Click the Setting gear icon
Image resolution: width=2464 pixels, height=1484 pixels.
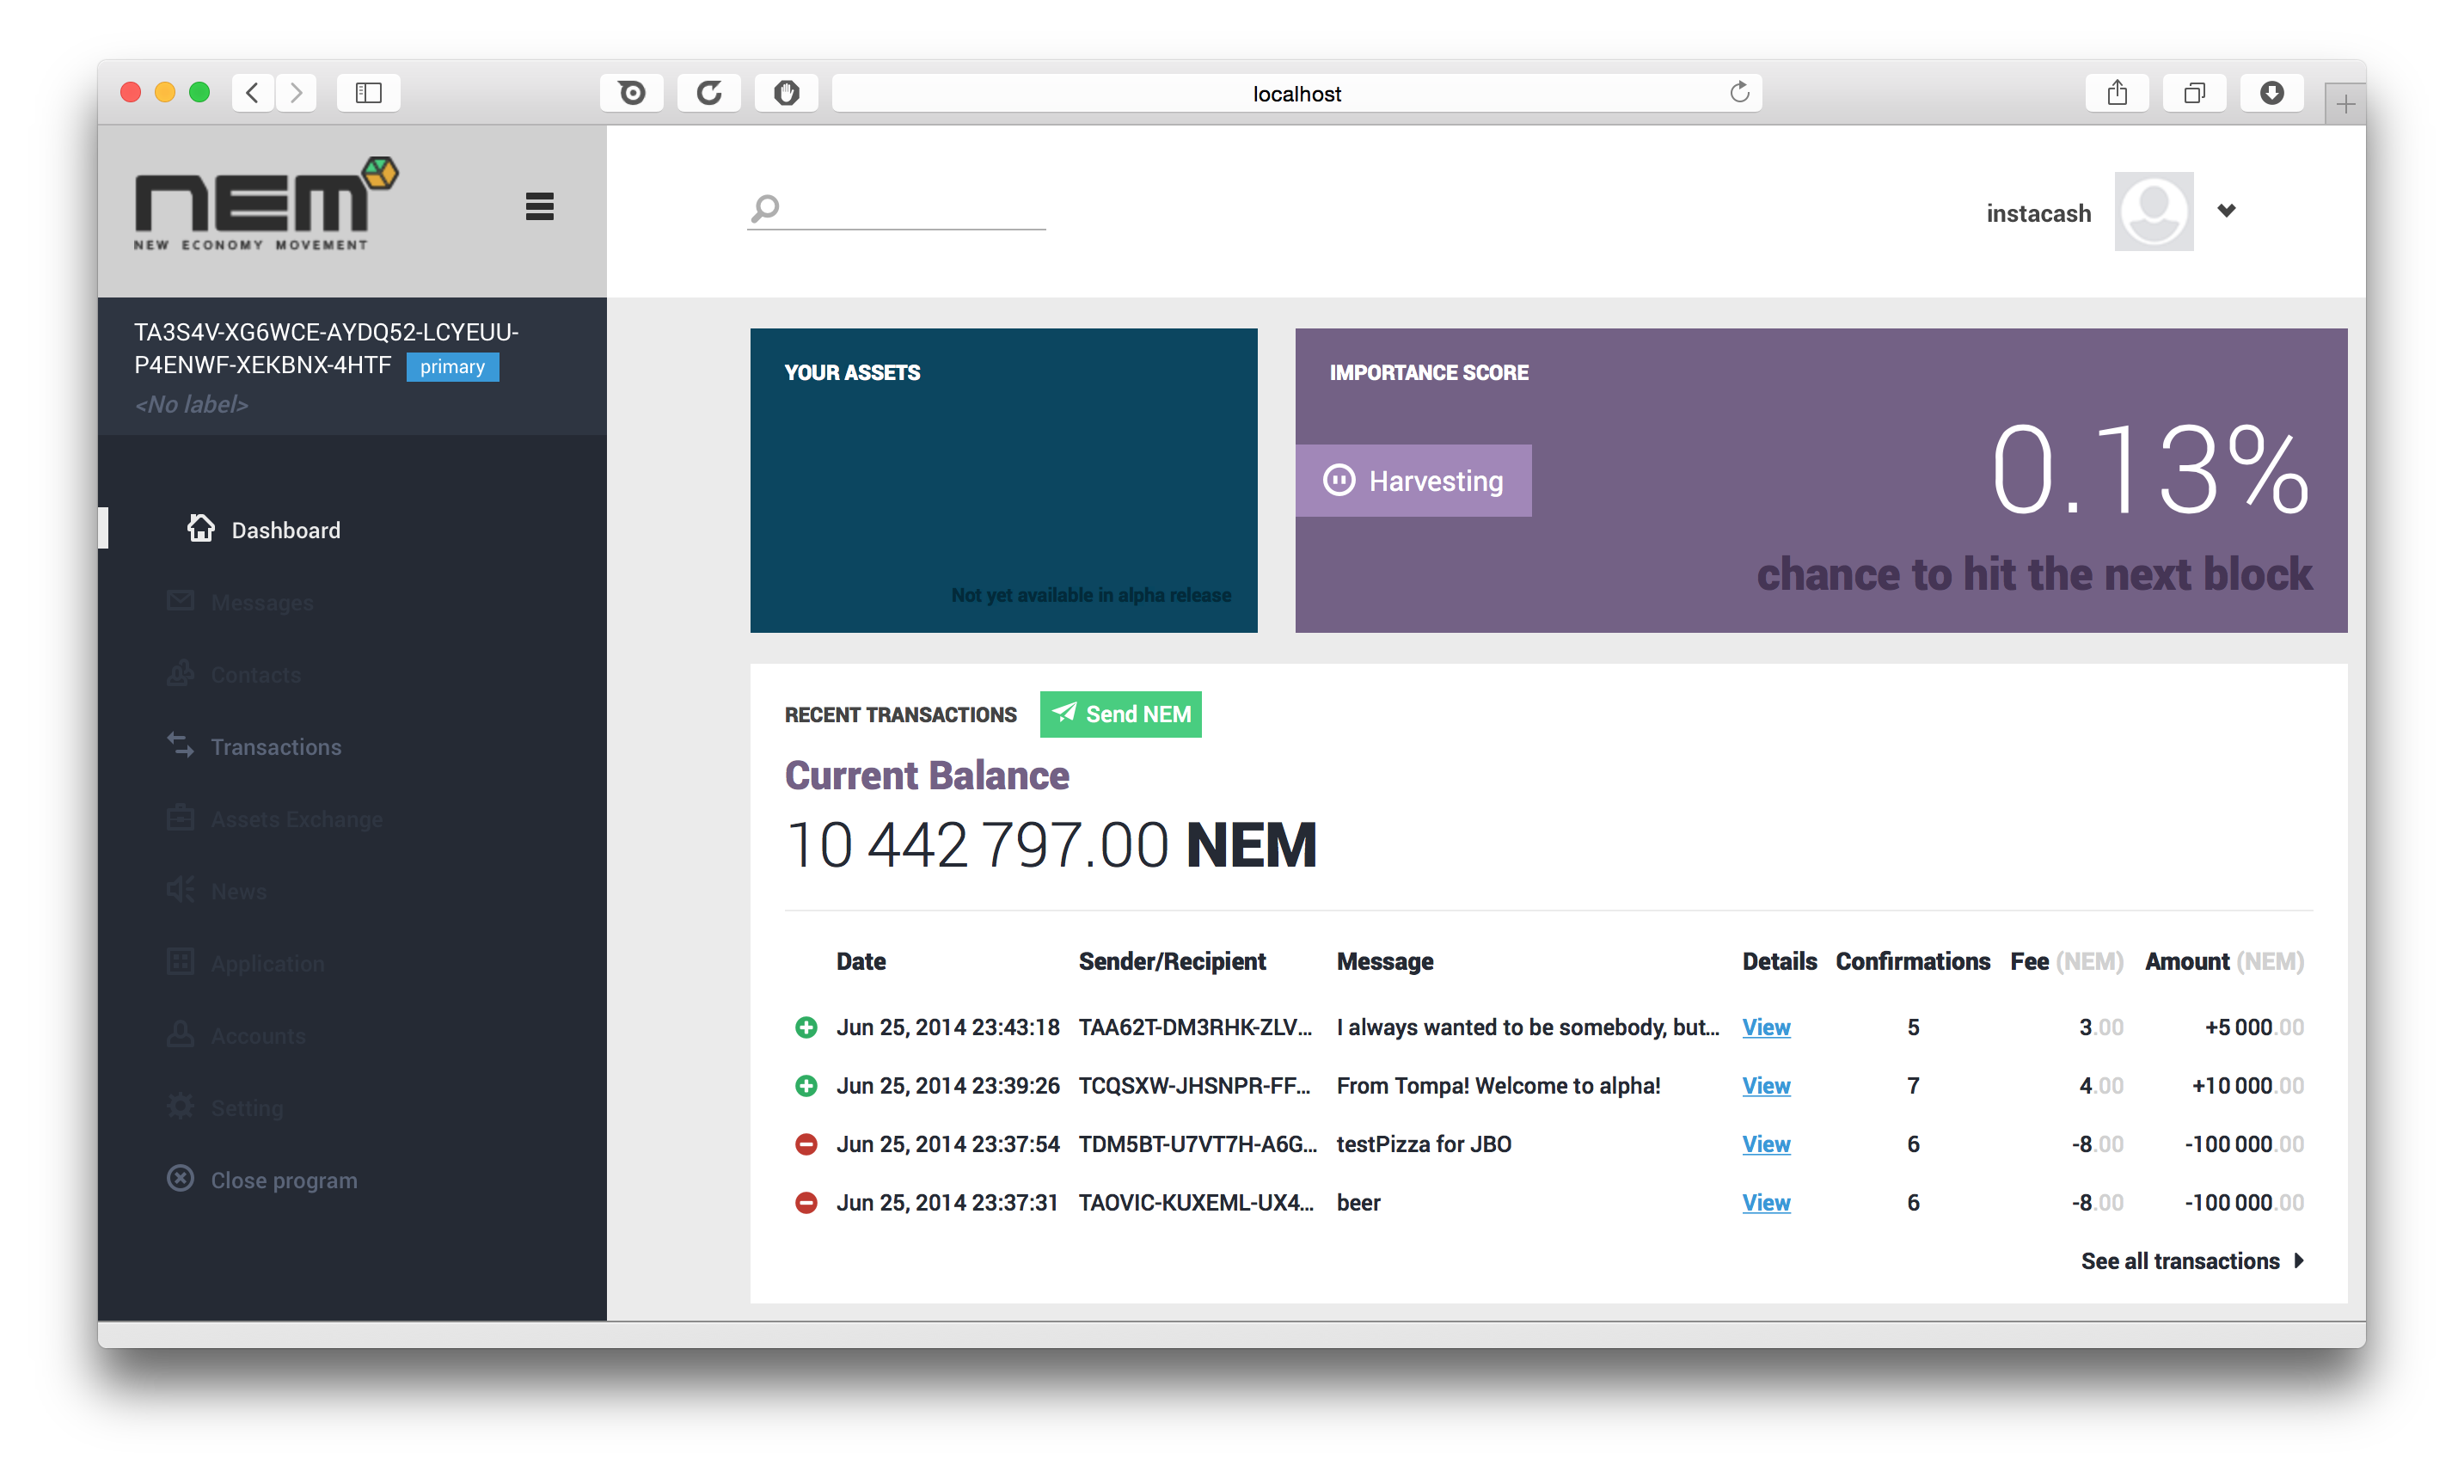pos(180,1106)
